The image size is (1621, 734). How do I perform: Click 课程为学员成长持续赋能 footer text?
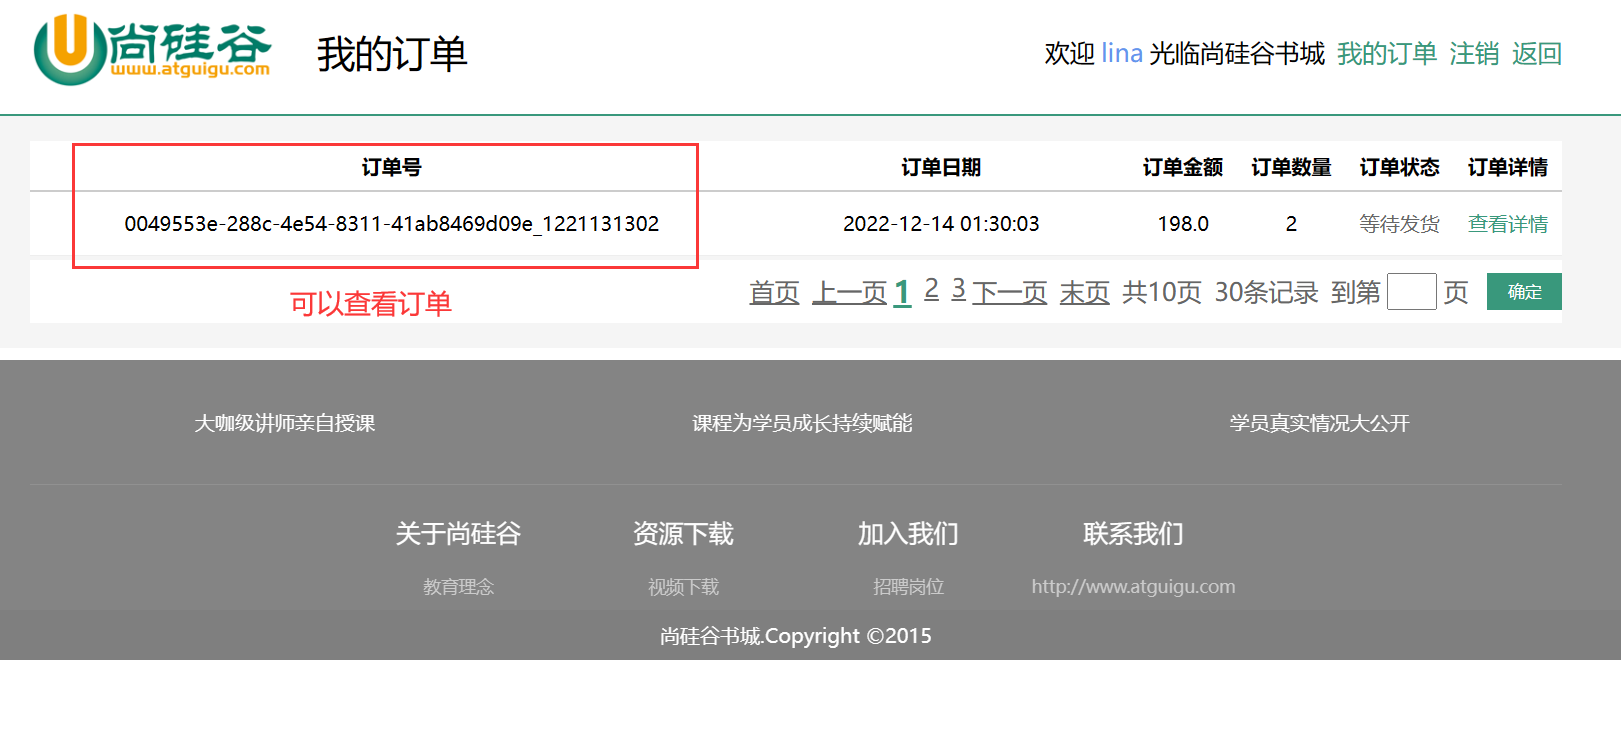tap(802, 423)
